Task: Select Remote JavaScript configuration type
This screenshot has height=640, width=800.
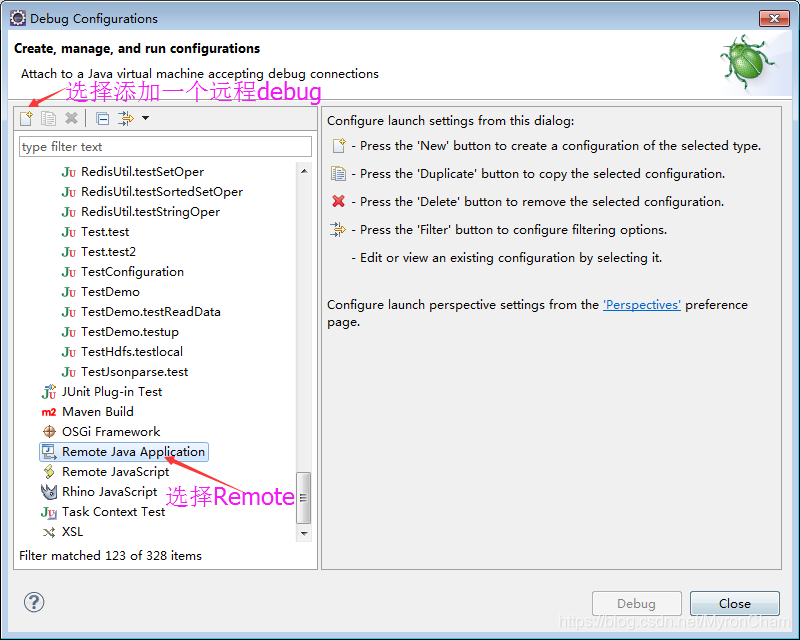Action: (x=115, y=472)
